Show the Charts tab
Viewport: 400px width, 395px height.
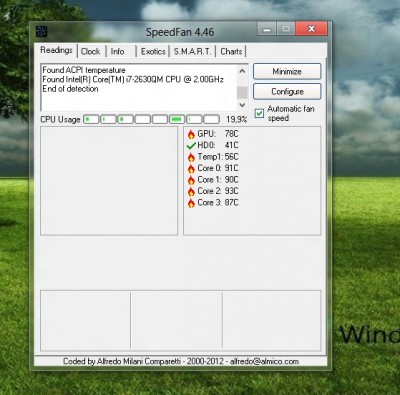tap(231, 51)
